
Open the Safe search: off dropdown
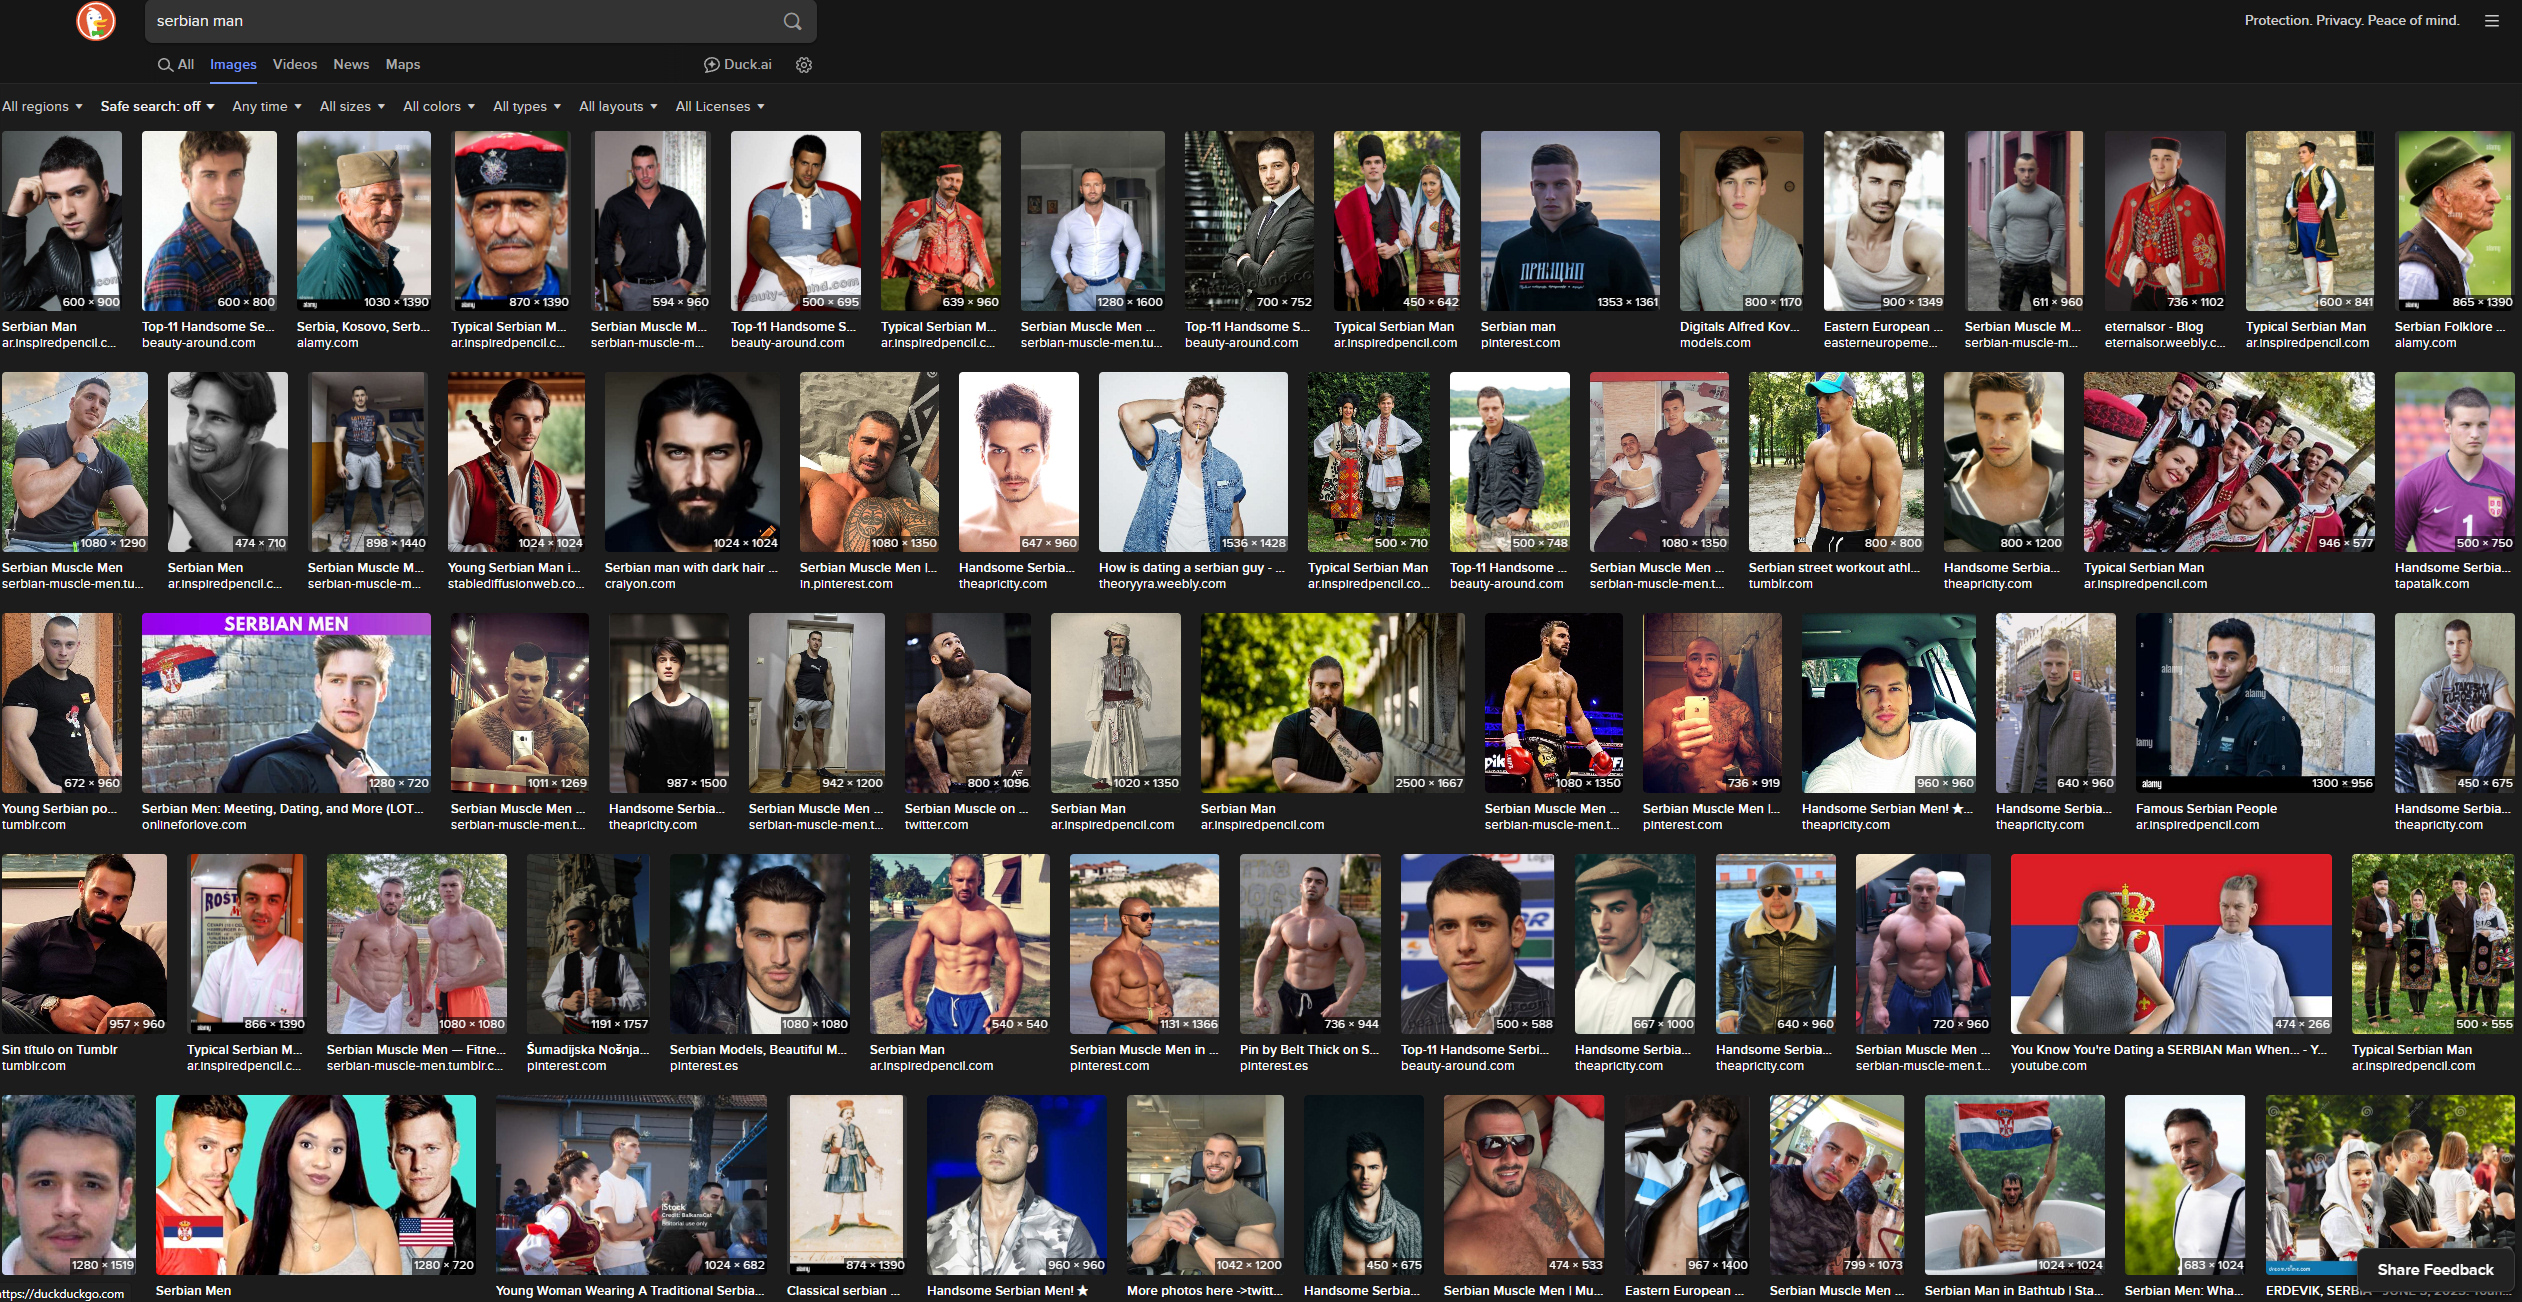pos(158,107)
